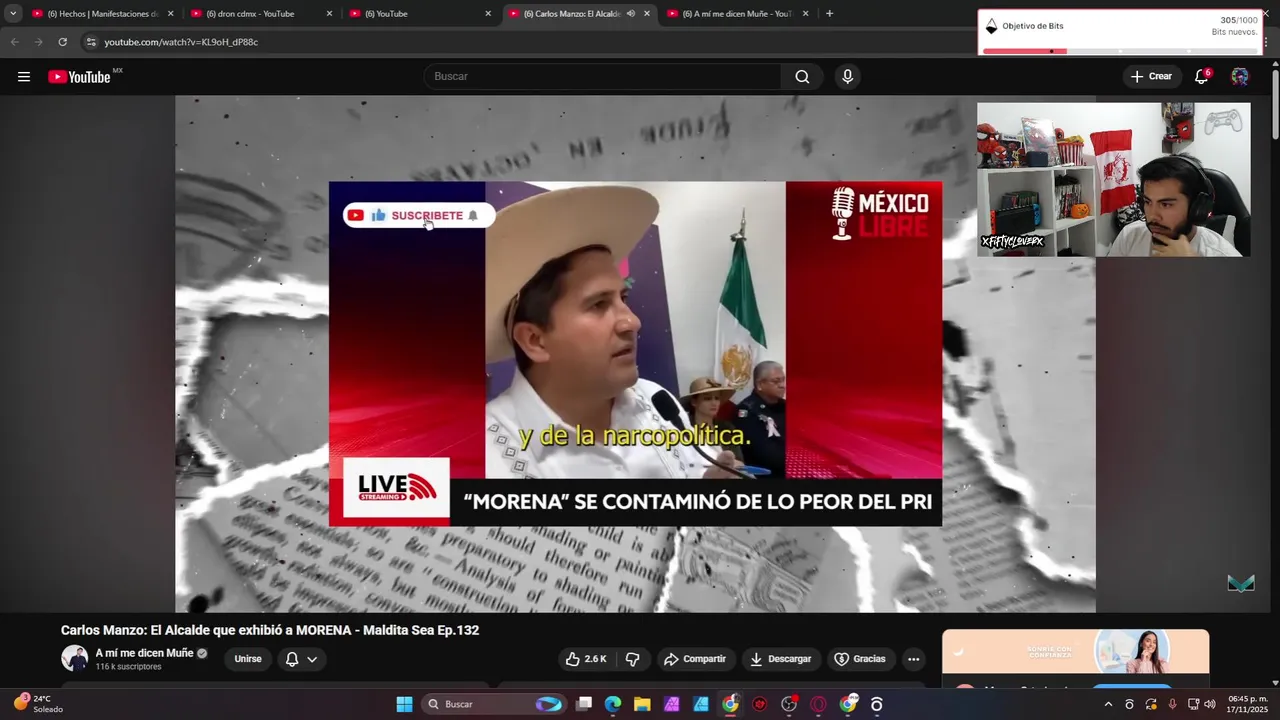Toggle tray microphone indicator
The image size is (1280, 720).
coord(1172,704)
